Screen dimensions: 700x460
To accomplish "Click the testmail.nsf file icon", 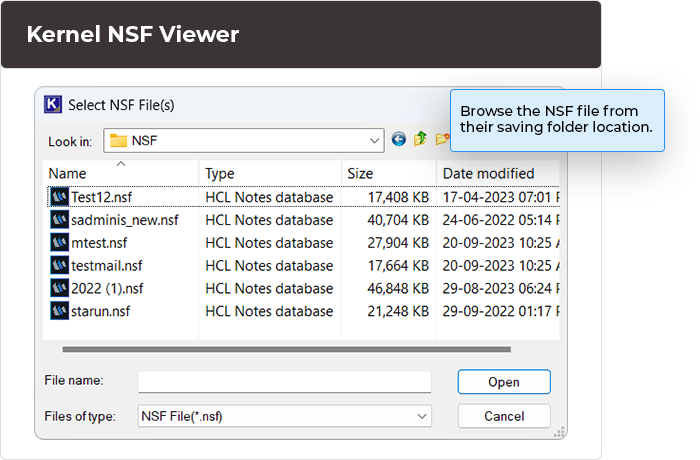I will coord(59,265).
